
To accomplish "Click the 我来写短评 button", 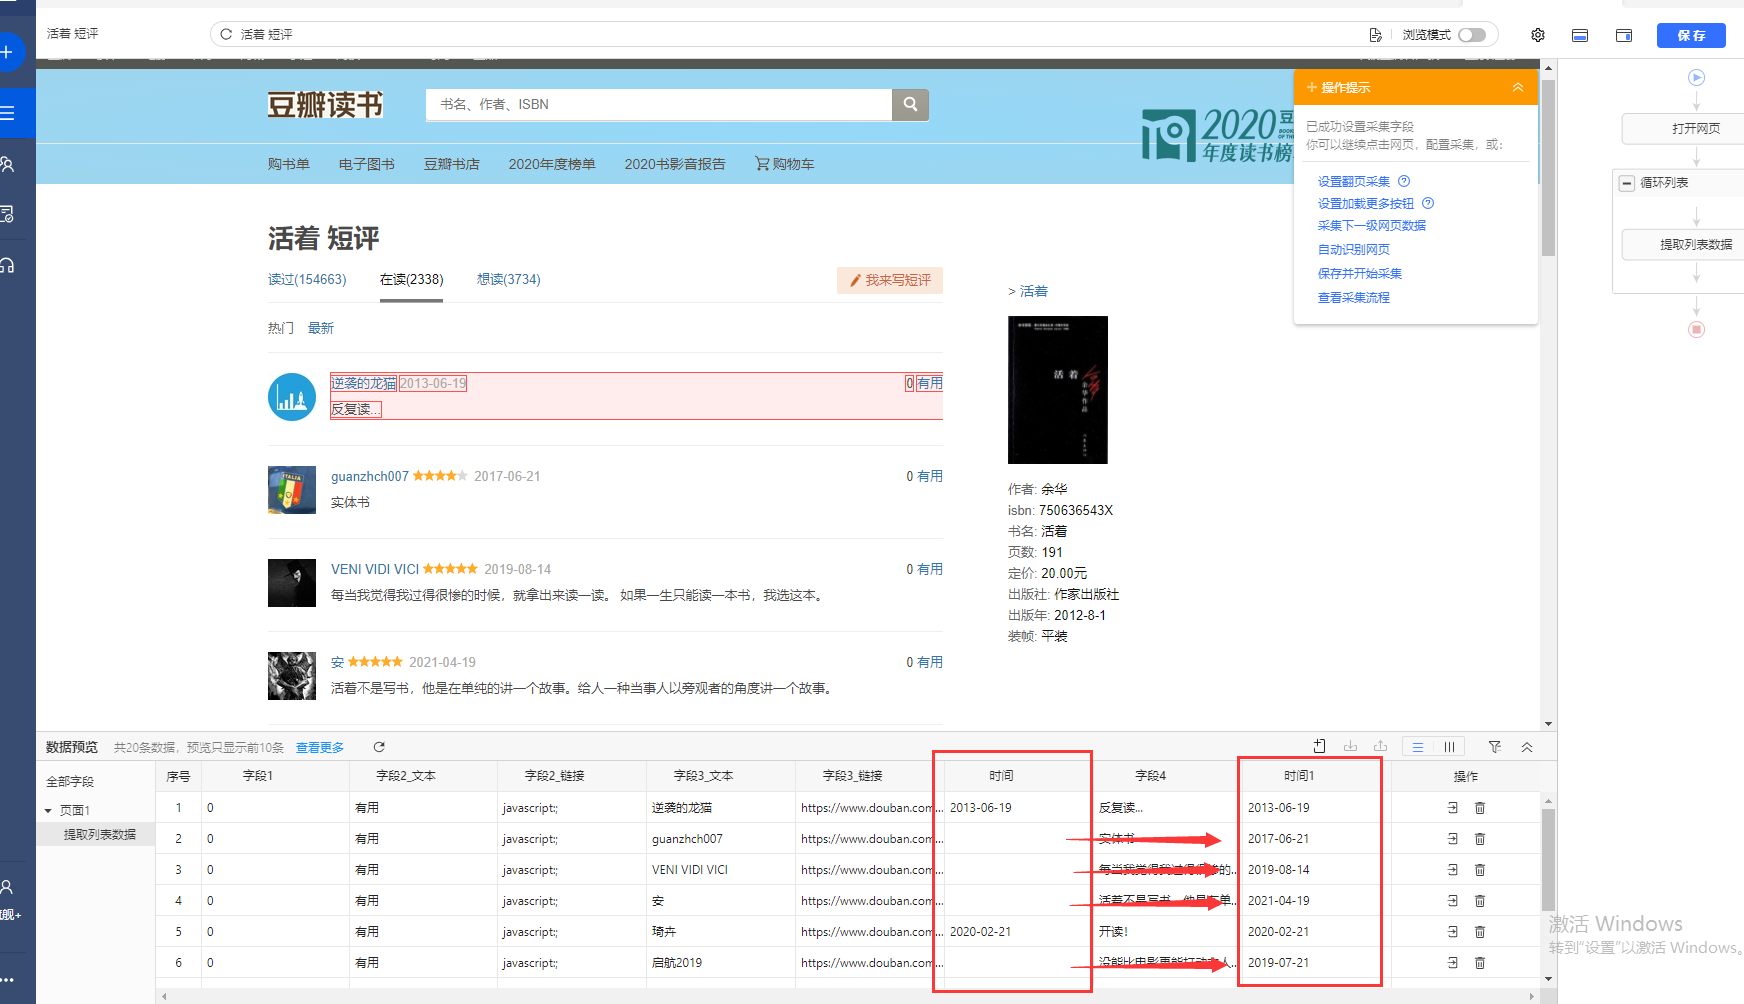I will 890,280.
